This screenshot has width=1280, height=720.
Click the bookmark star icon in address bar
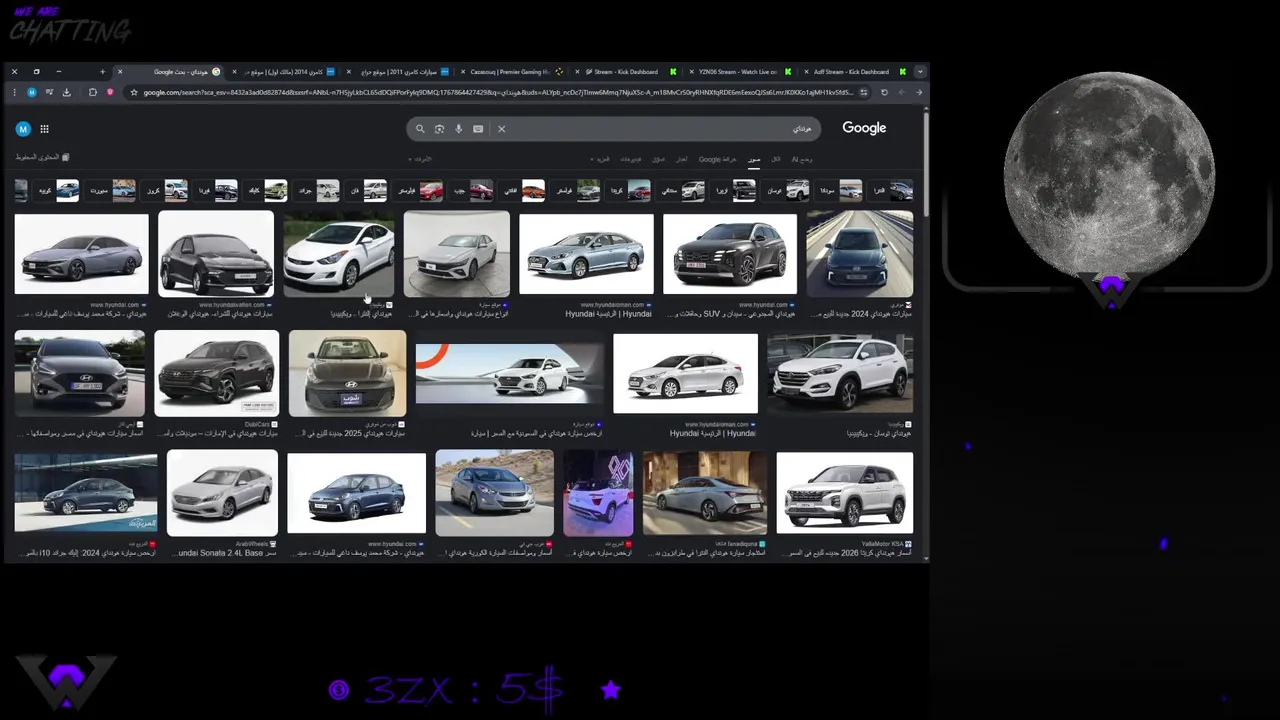(134, 92)
